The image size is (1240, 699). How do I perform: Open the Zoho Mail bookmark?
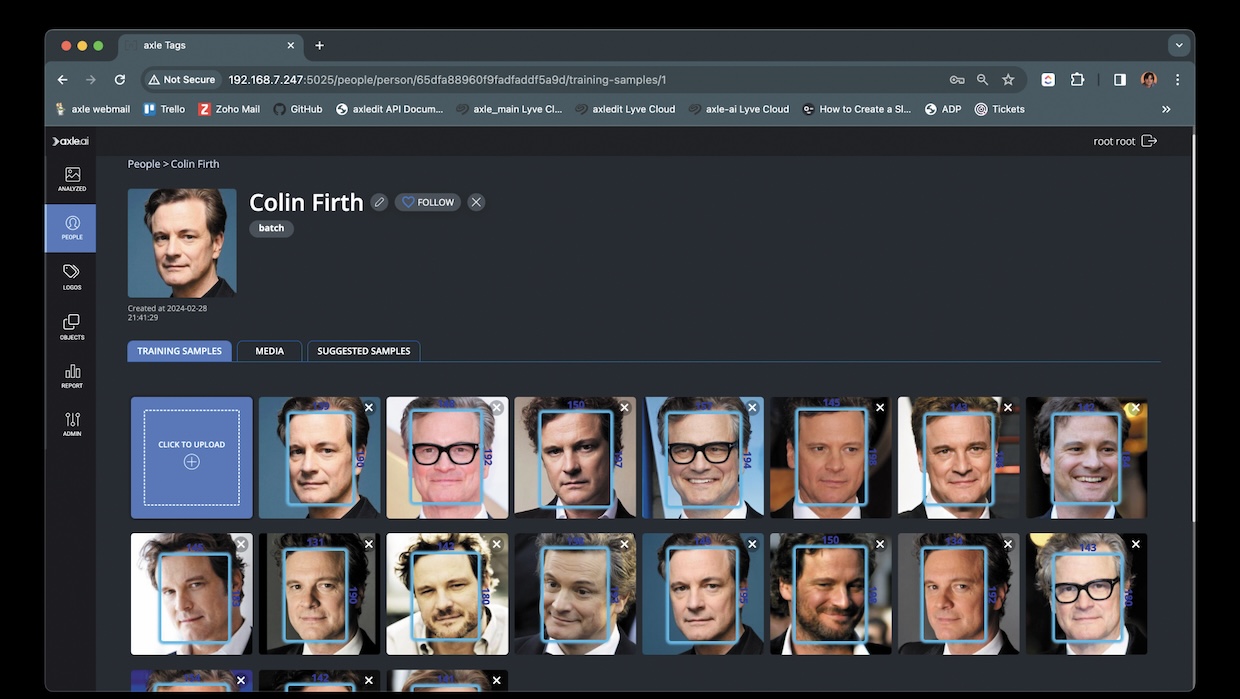coord(229,109)
